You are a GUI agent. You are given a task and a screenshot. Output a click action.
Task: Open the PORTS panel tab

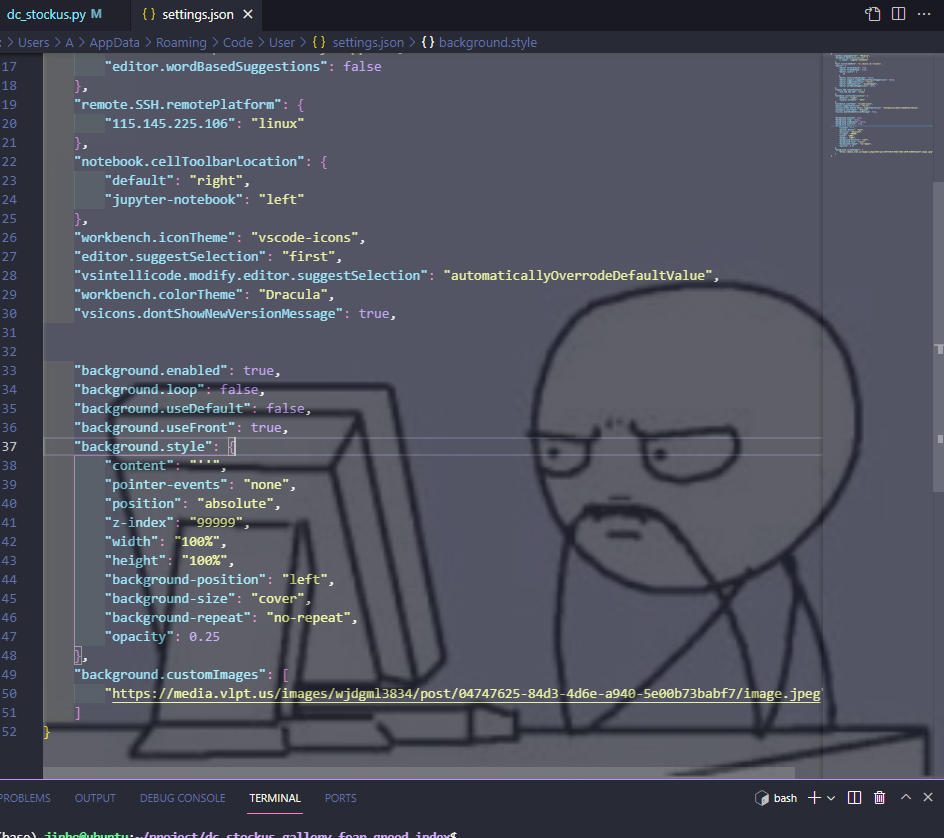[x=341, y=798]
